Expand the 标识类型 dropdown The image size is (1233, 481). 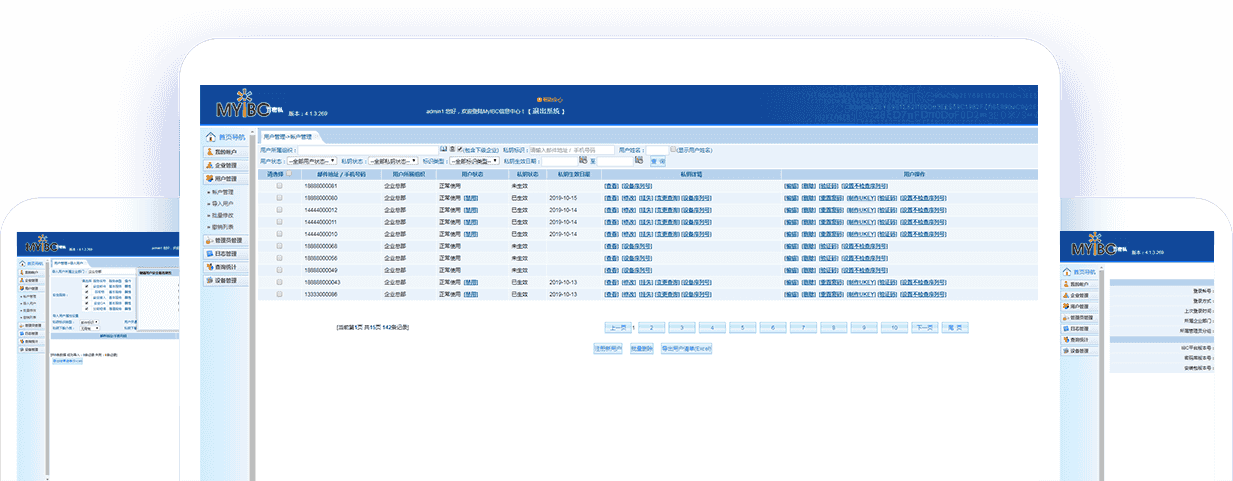[474, 160]
